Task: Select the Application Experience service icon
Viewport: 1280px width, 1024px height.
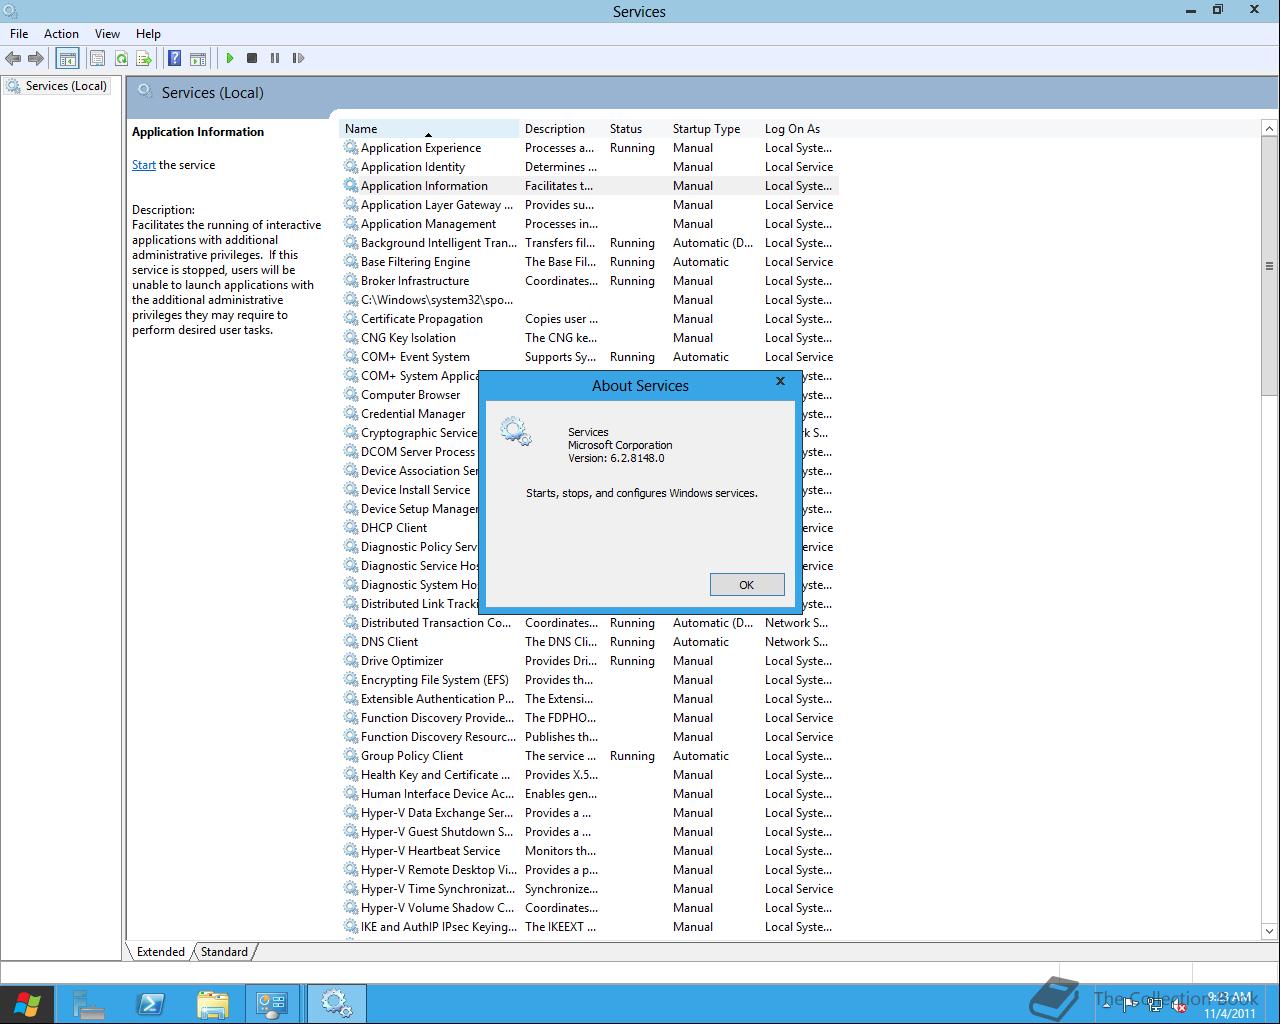Action: coord(351,148)
